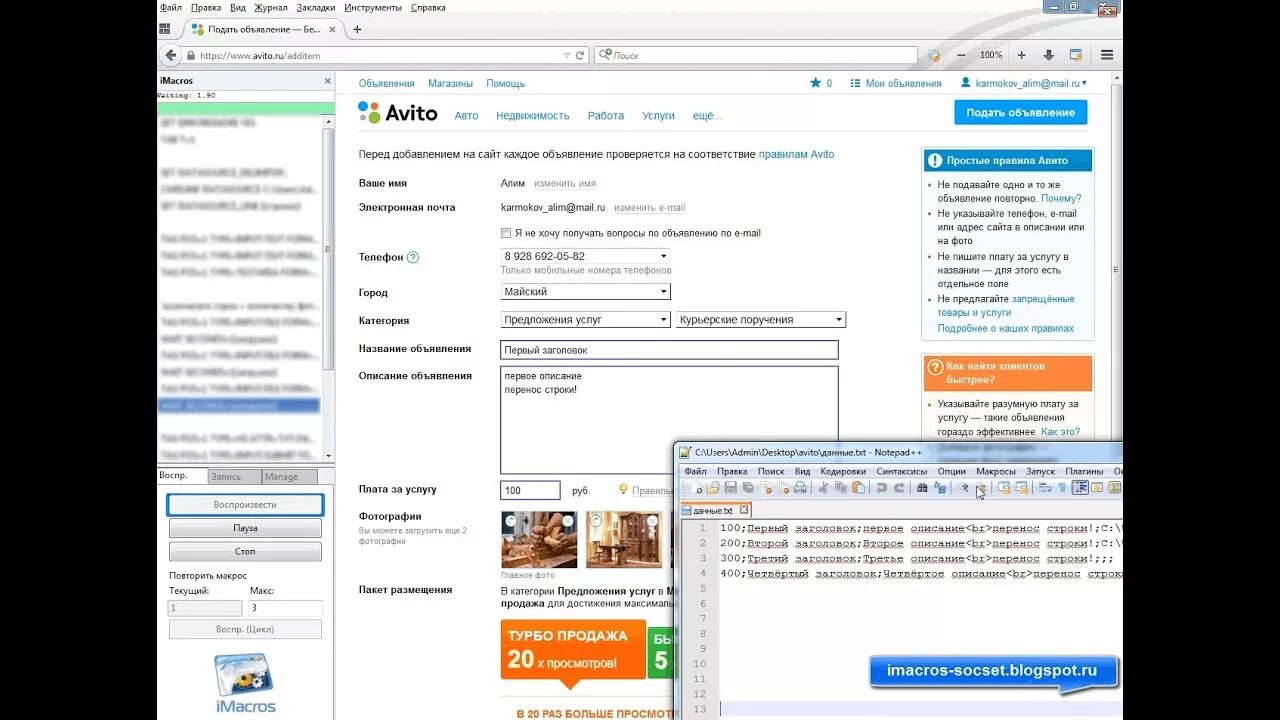Open Firefox downloads arrow icon
Image resolution: width=1280 pixels, height=720 pixels.
1048,55
